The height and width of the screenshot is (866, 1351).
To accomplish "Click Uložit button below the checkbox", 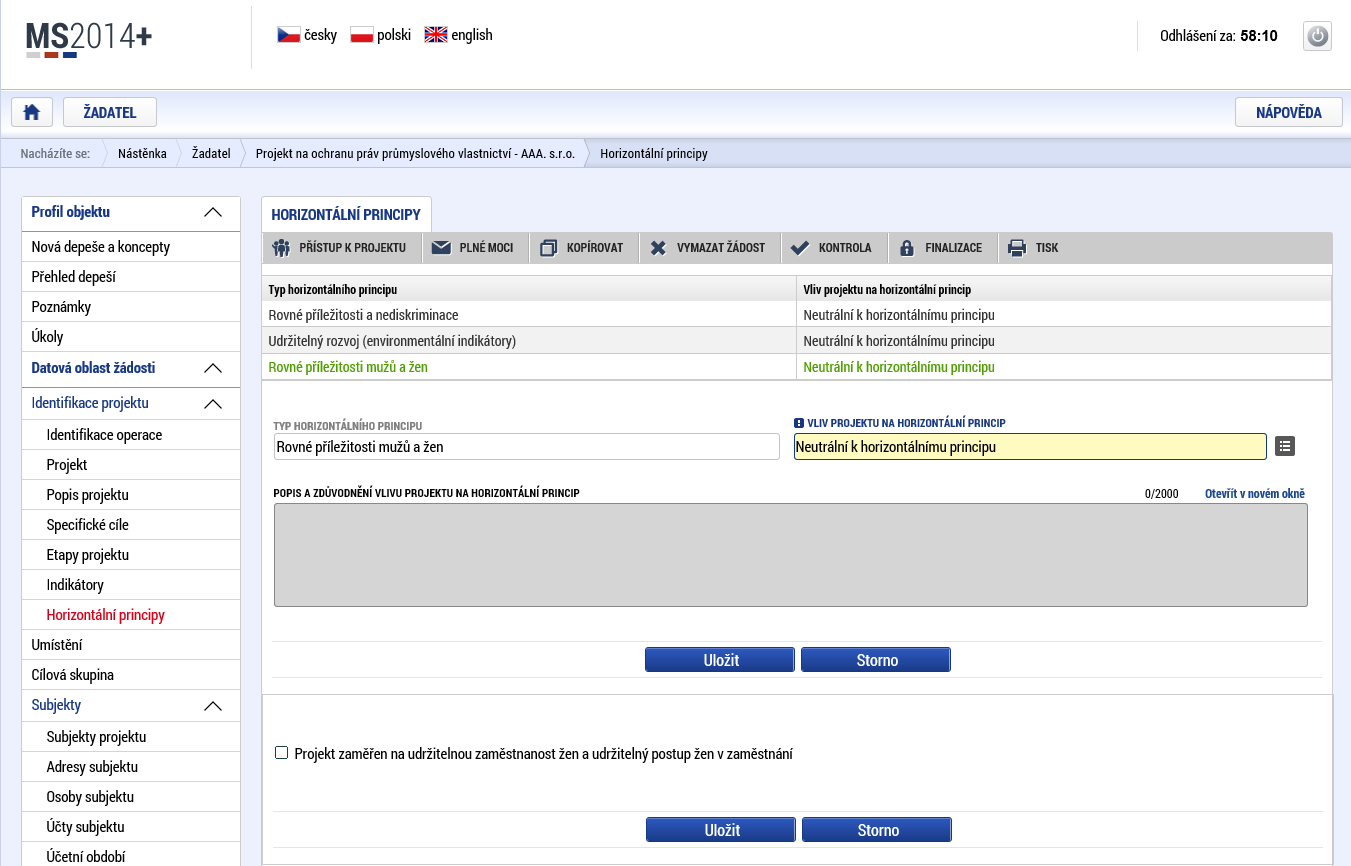I will pos(721,830).
